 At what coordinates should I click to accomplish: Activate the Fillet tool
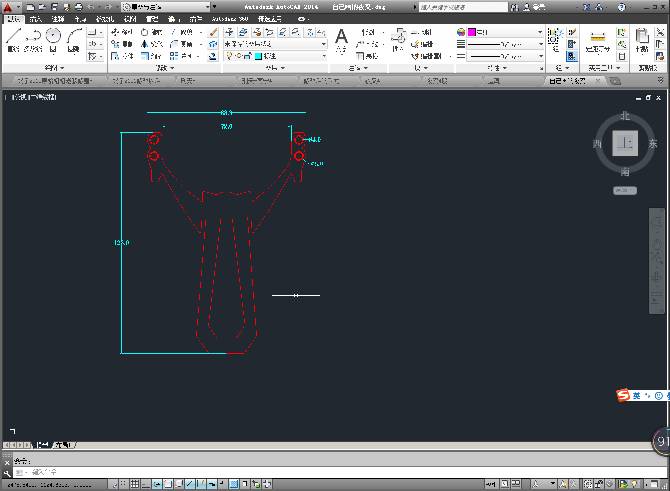(182, 44)
